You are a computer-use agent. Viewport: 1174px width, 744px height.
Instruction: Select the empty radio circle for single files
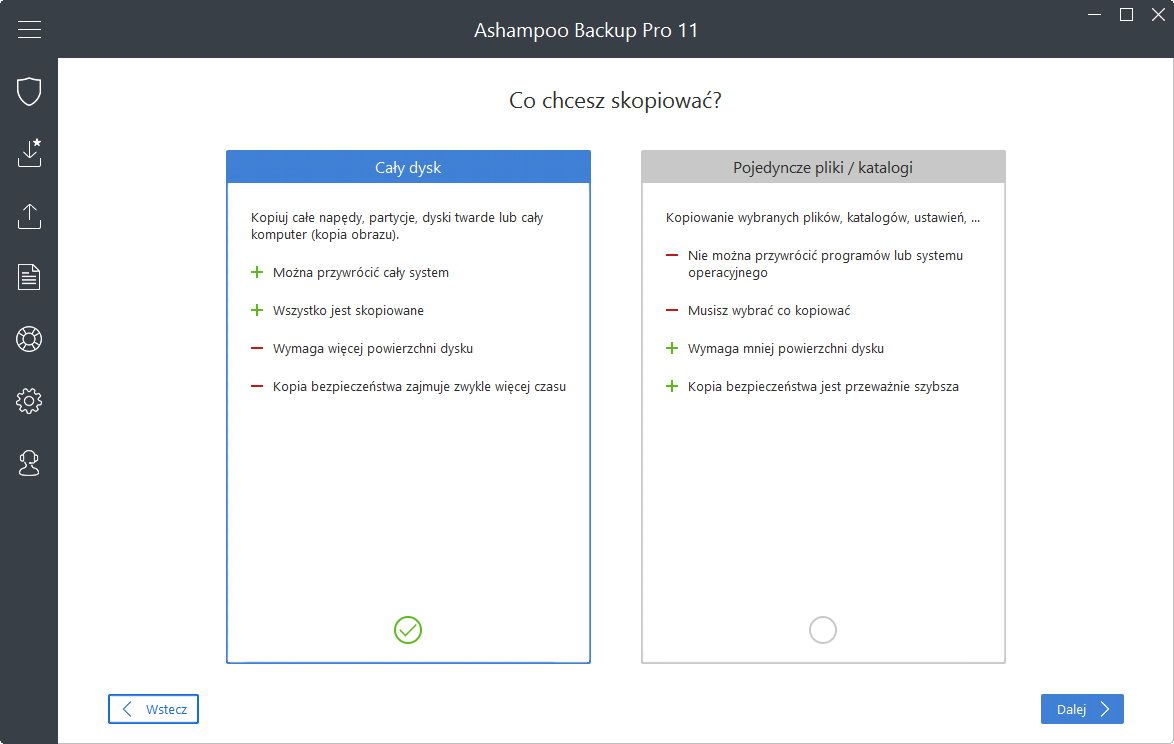tap(823, 630)
